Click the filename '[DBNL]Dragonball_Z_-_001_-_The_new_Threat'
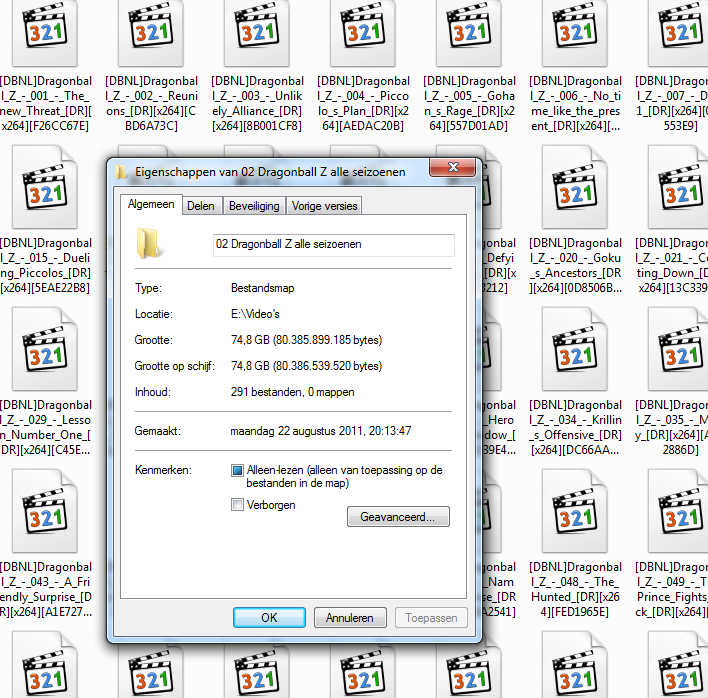The width and height of the screenshot is (708, 698). point(45,103)
